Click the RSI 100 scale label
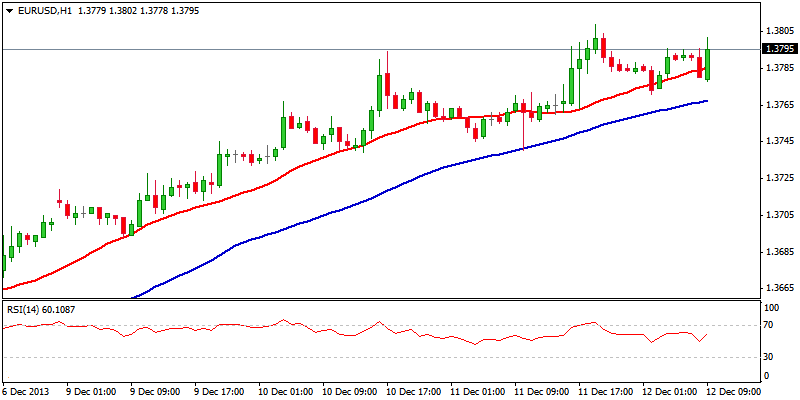 (x=773, y=308)
